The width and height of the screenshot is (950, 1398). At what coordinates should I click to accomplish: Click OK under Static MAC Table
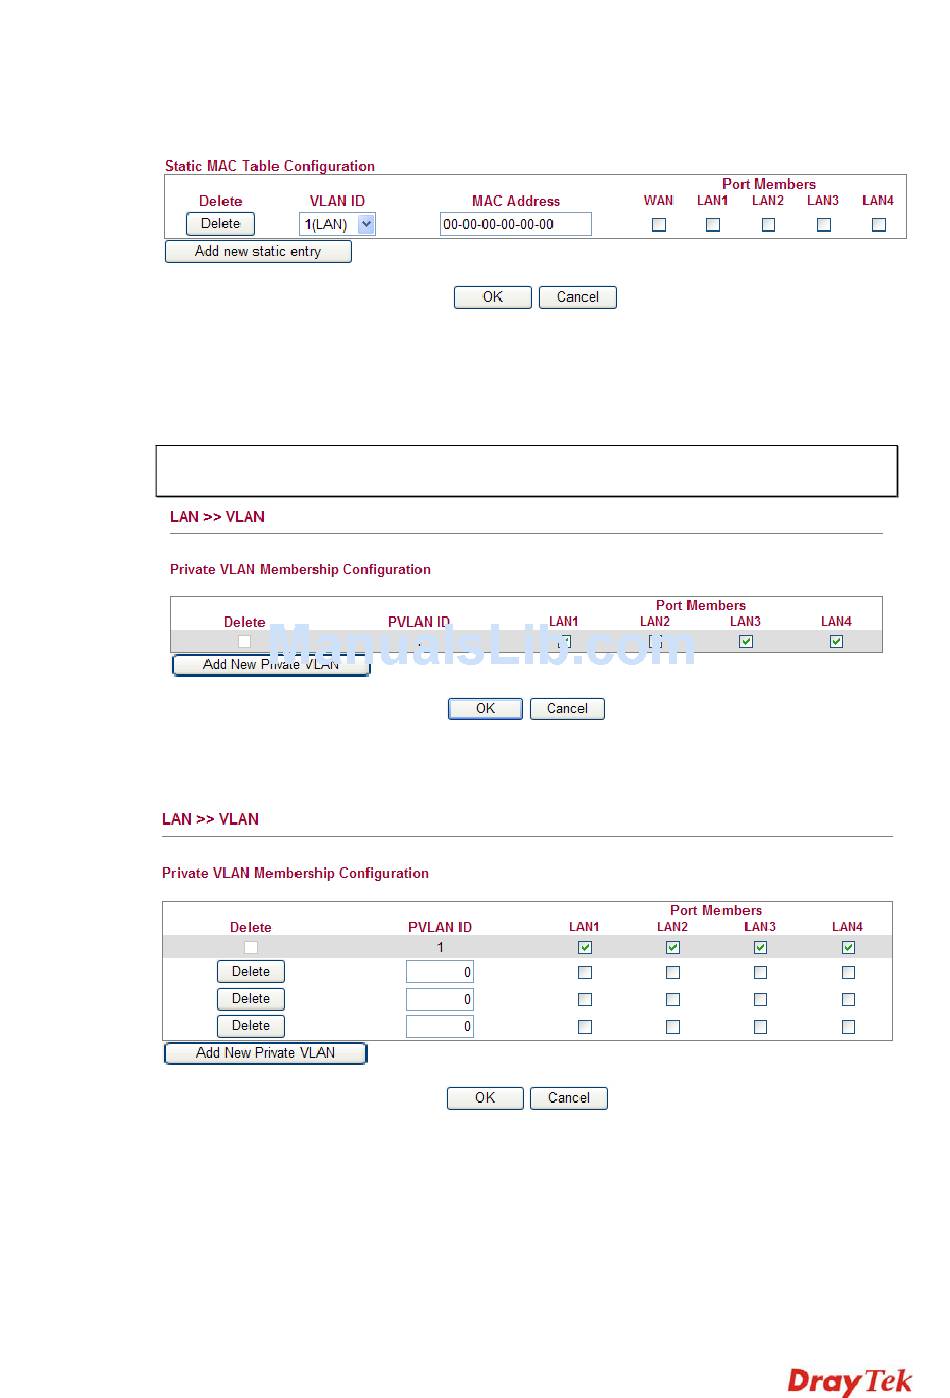pos(493,297)
